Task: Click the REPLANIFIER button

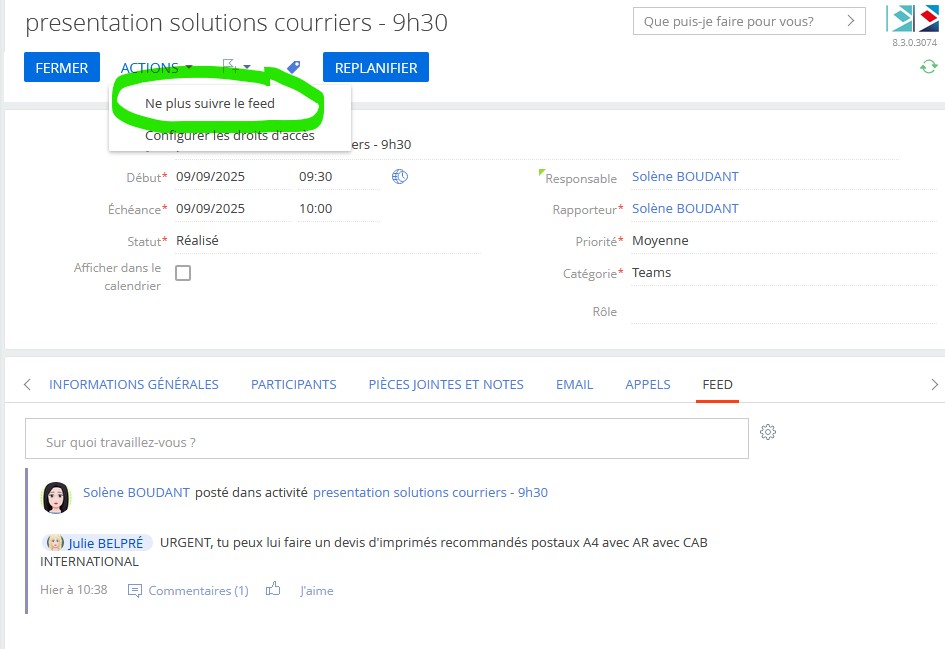Action: click(376, 68)
